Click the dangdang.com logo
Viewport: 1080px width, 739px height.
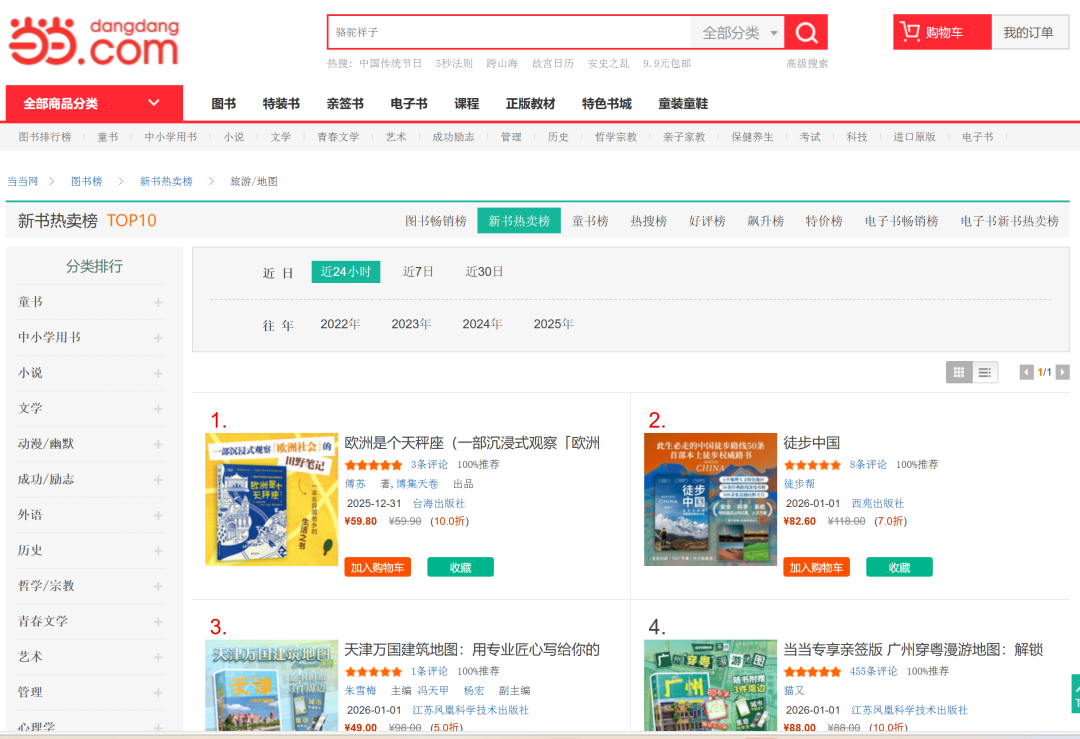94,41
